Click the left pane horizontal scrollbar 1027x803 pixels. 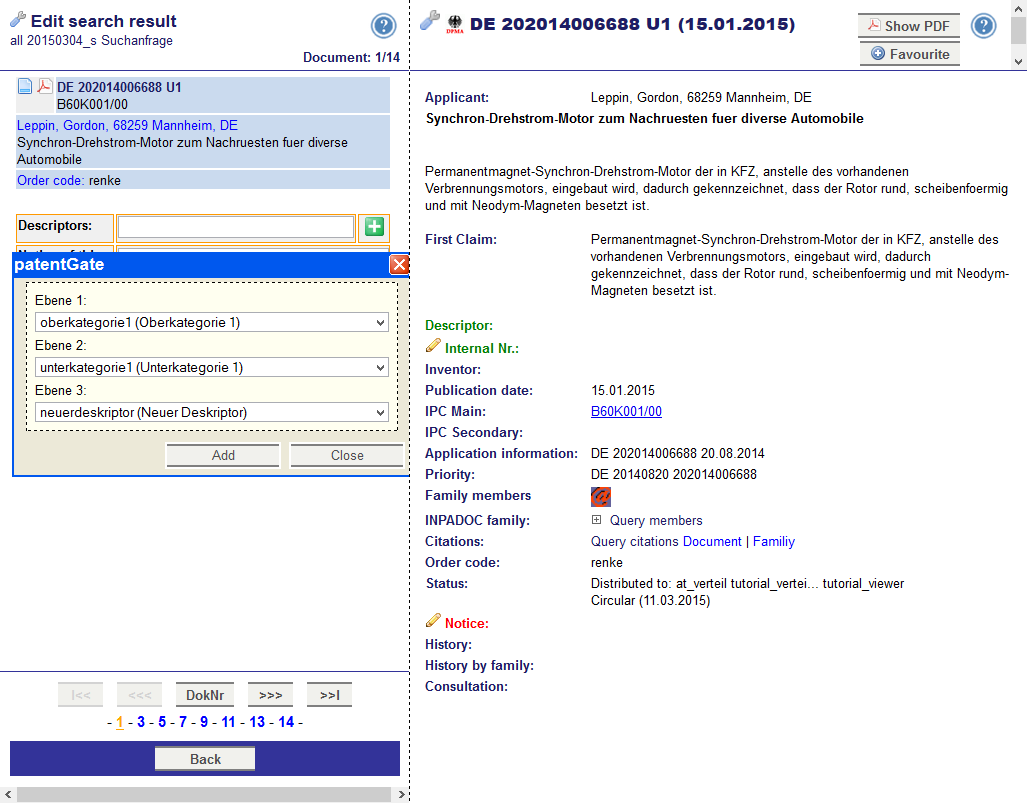click(x=204, y=794)
